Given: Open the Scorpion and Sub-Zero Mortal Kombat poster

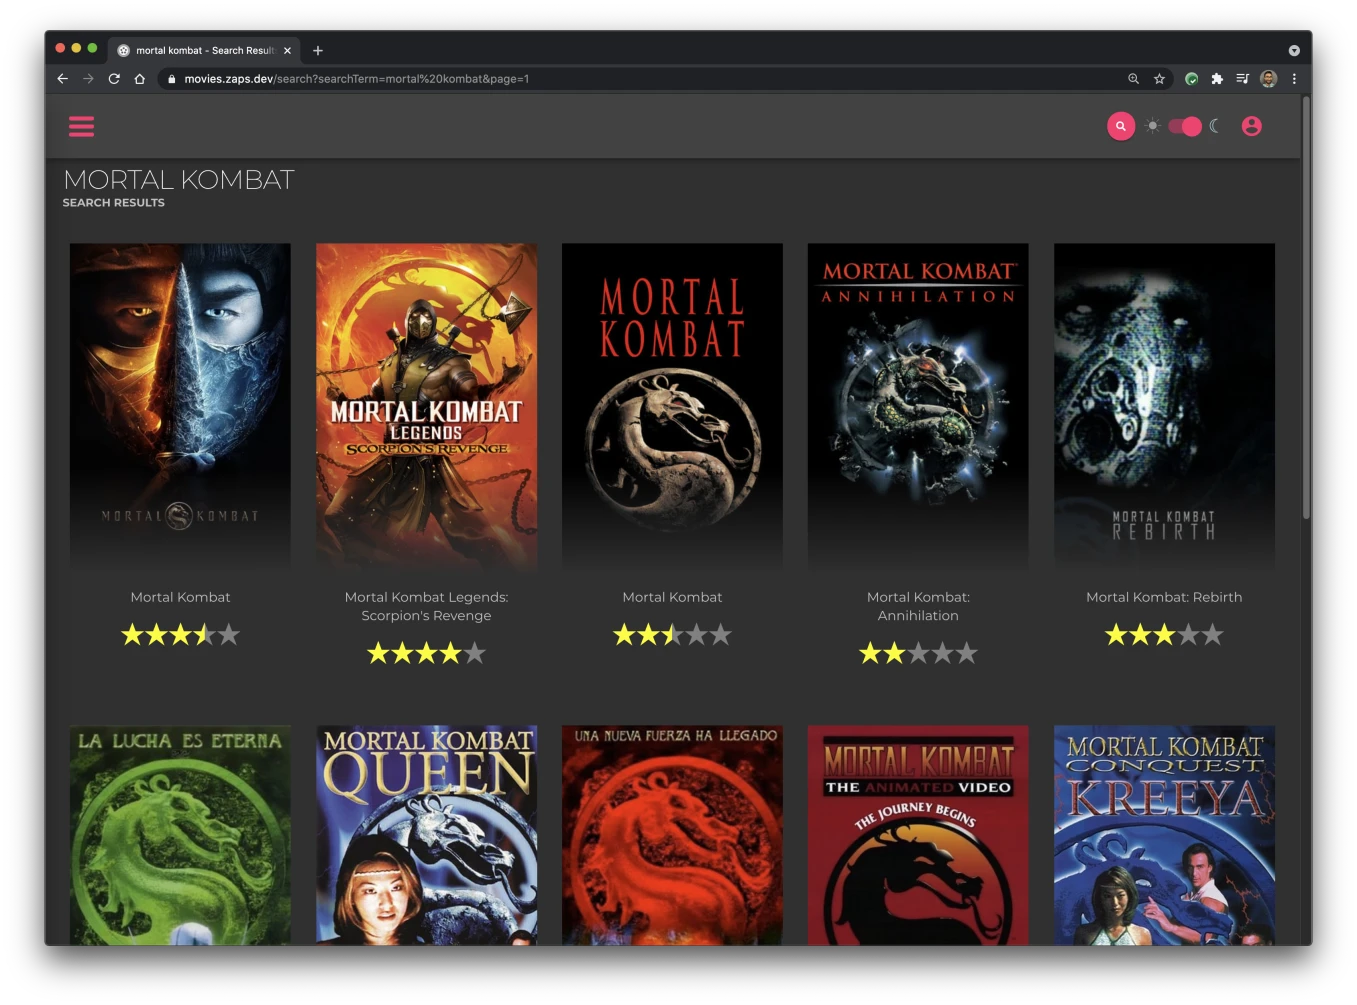Looking at the screenshot, I should (x=180, y=406).
